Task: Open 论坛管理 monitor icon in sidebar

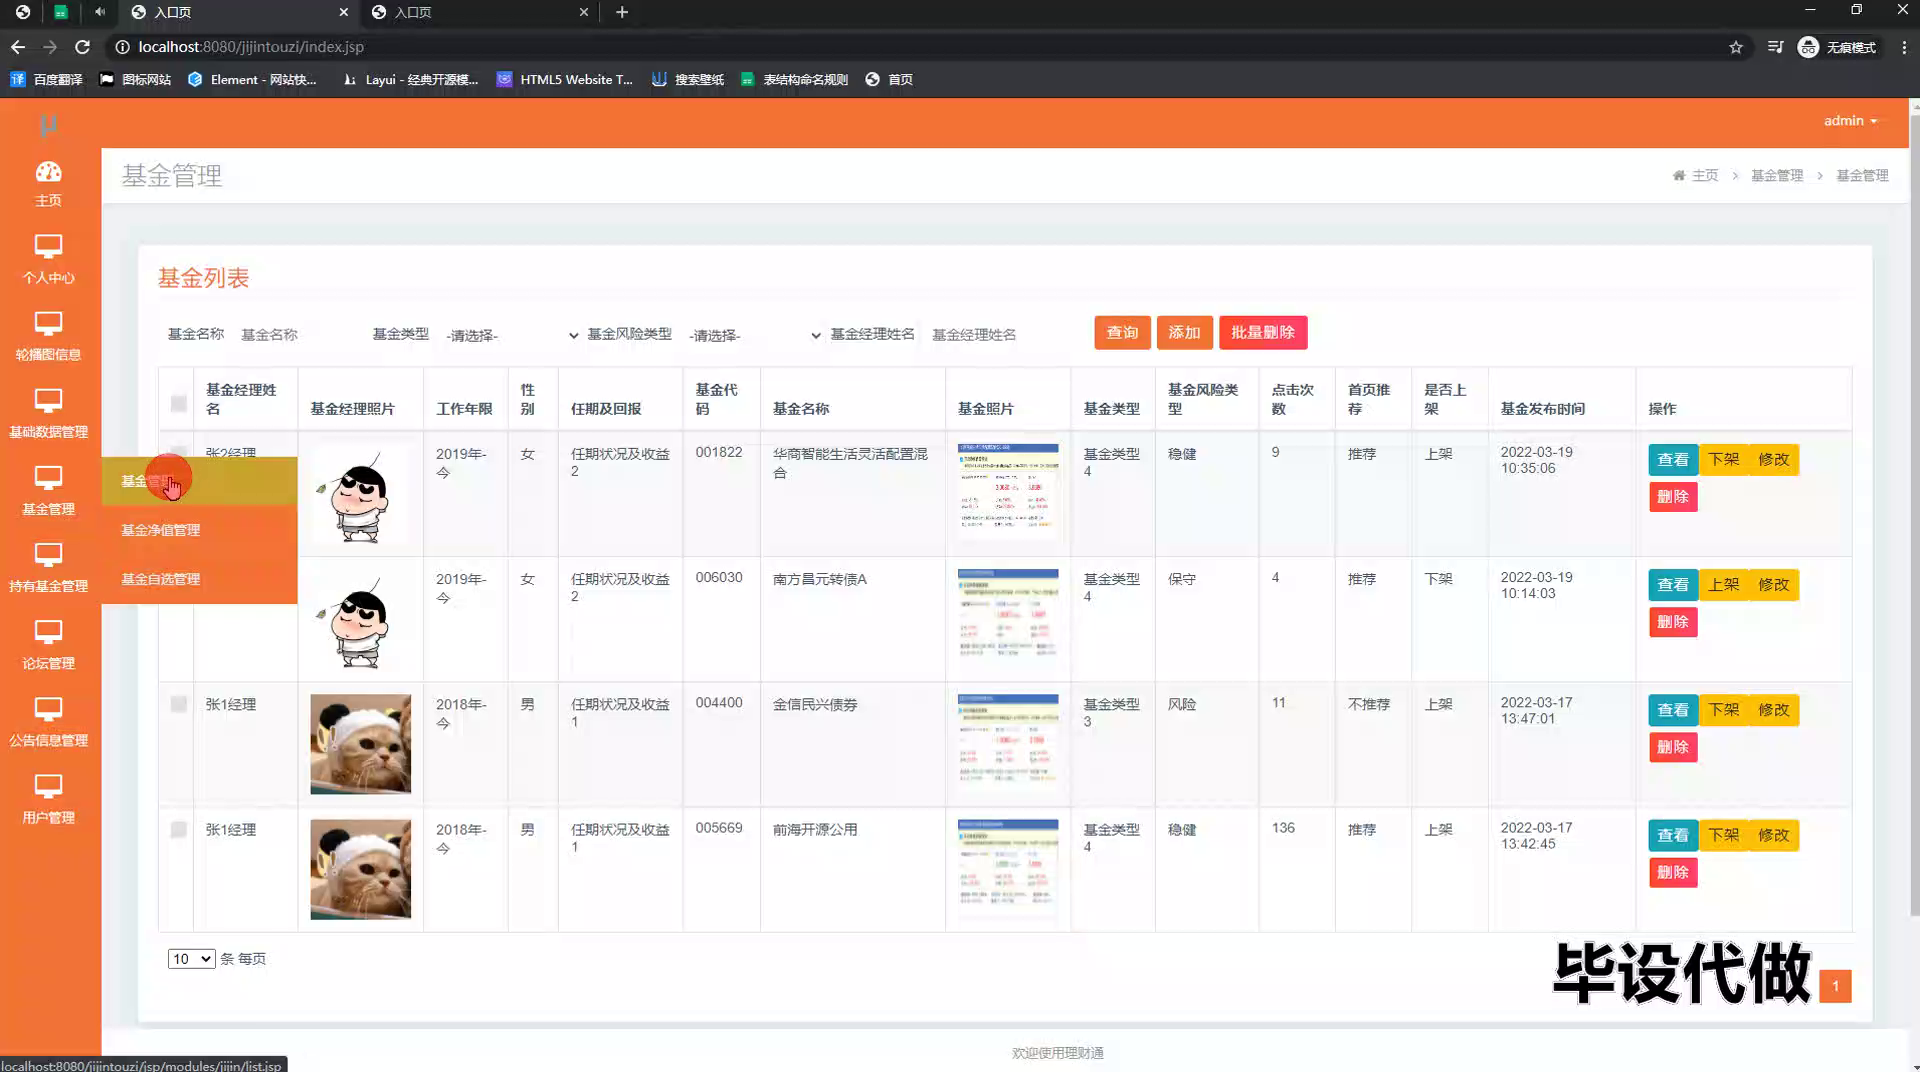Action: coord(48,631)
